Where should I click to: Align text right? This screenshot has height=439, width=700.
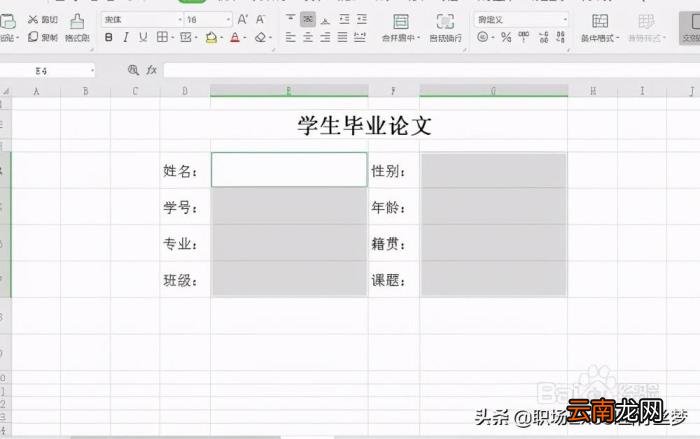(325, 38)
